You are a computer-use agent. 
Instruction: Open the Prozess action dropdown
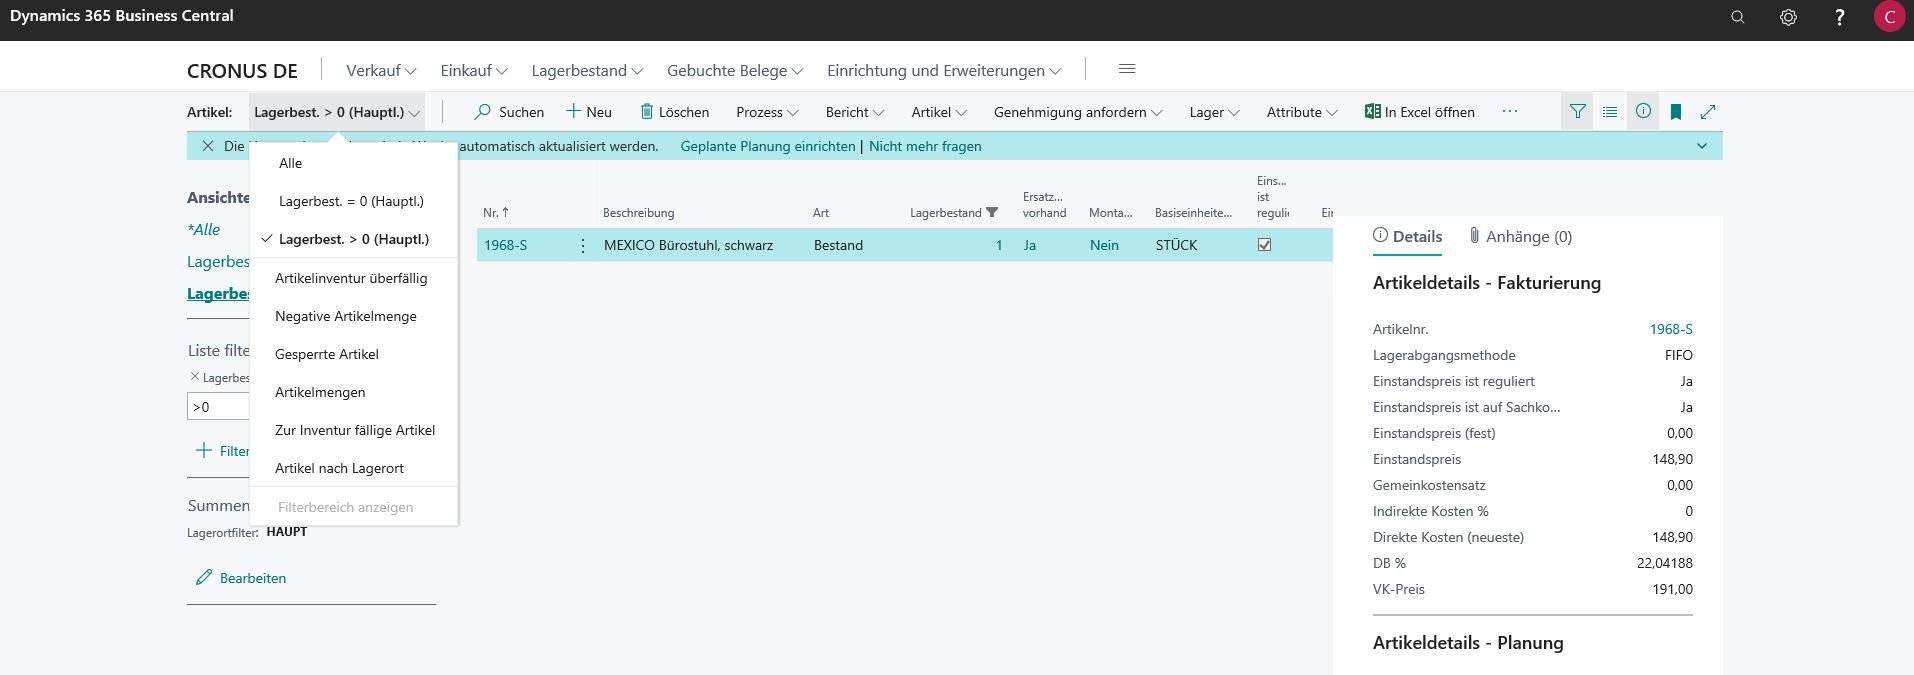coord(767,112)
